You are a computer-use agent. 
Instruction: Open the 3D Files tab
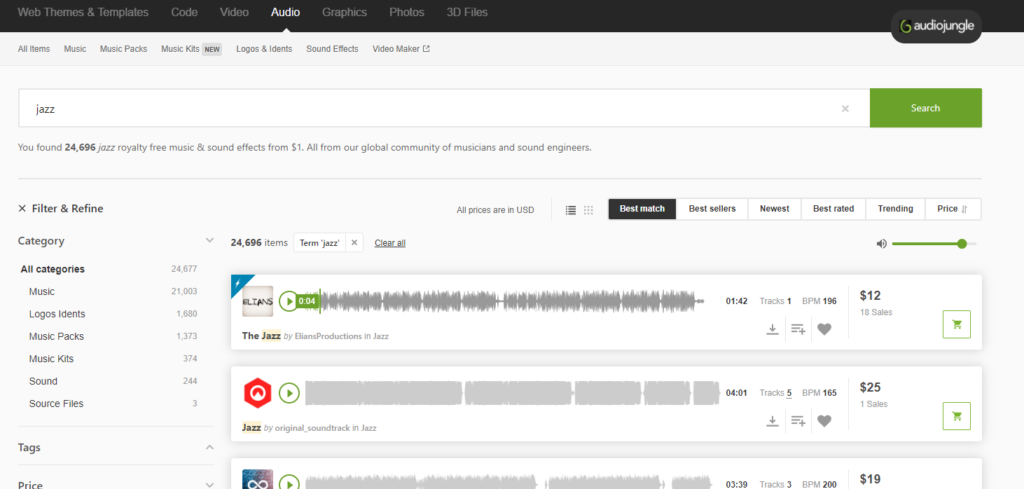(x=467, y=12)
